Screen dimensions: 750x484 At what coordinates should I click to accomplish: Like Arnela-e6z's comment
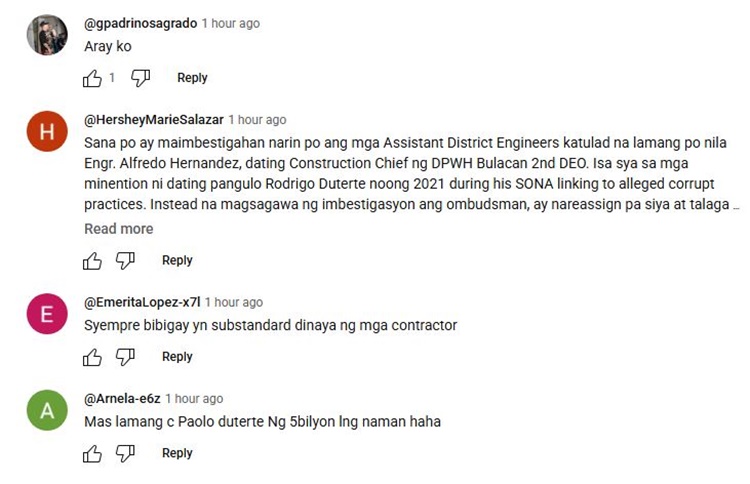92,453
